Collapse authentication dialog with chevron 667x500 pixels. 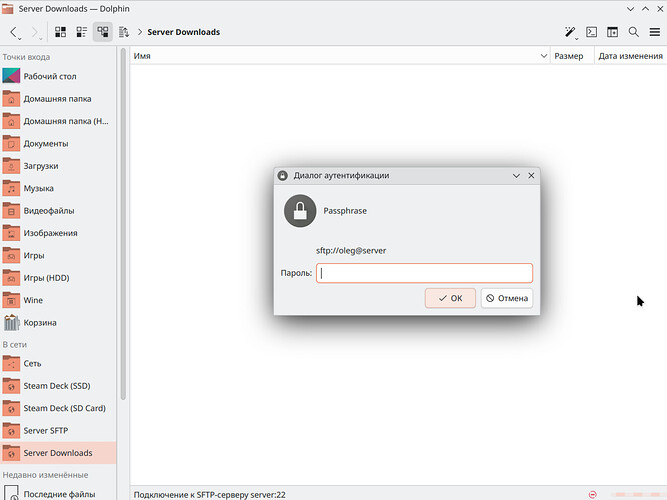tap(516, 175)
